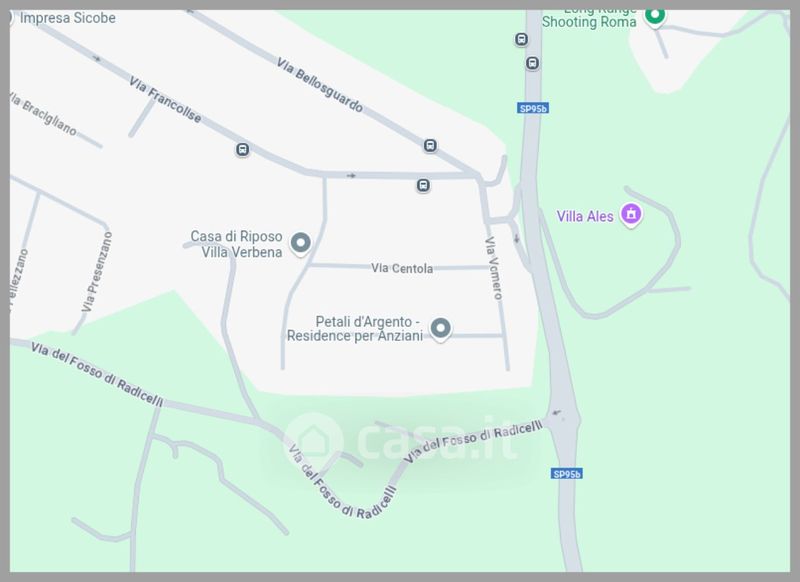Click the bus stop icon above Via Centola
This screenshot has width=800, height=582.
423,185
